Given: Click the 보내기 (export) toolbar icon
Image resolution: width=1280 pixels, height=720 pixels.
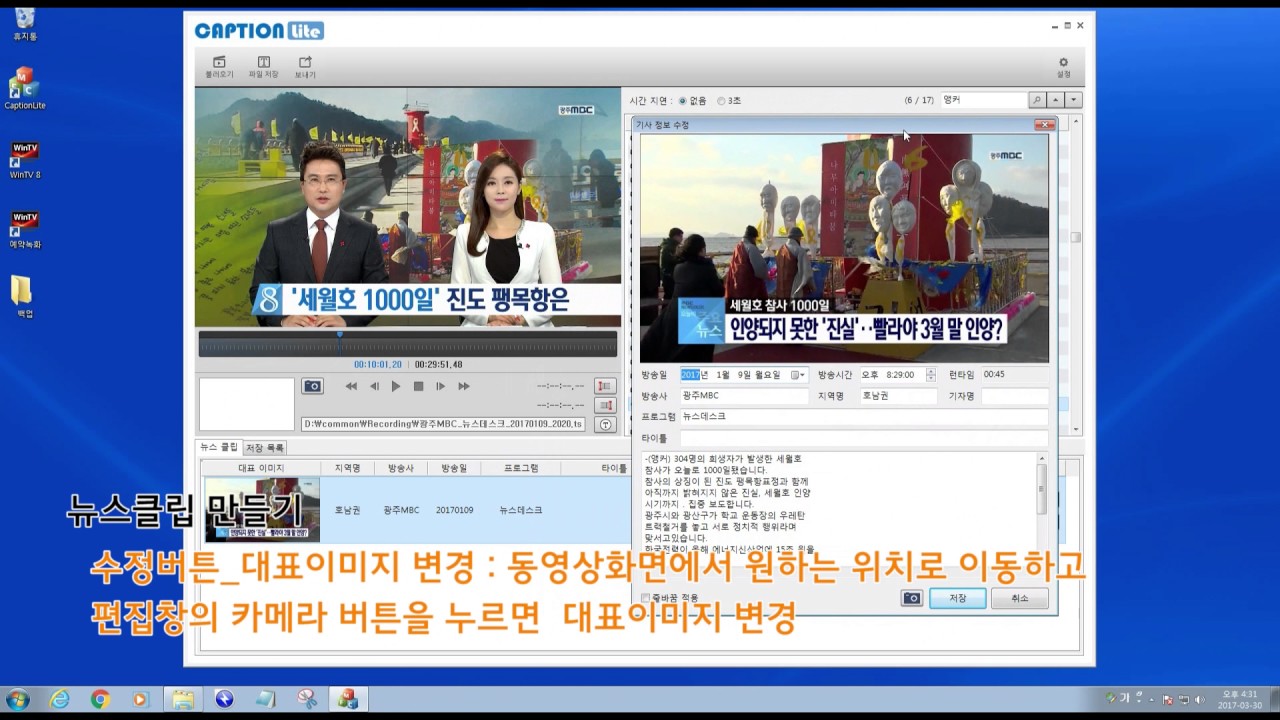Looking at the screenshot, I should 305,67.
